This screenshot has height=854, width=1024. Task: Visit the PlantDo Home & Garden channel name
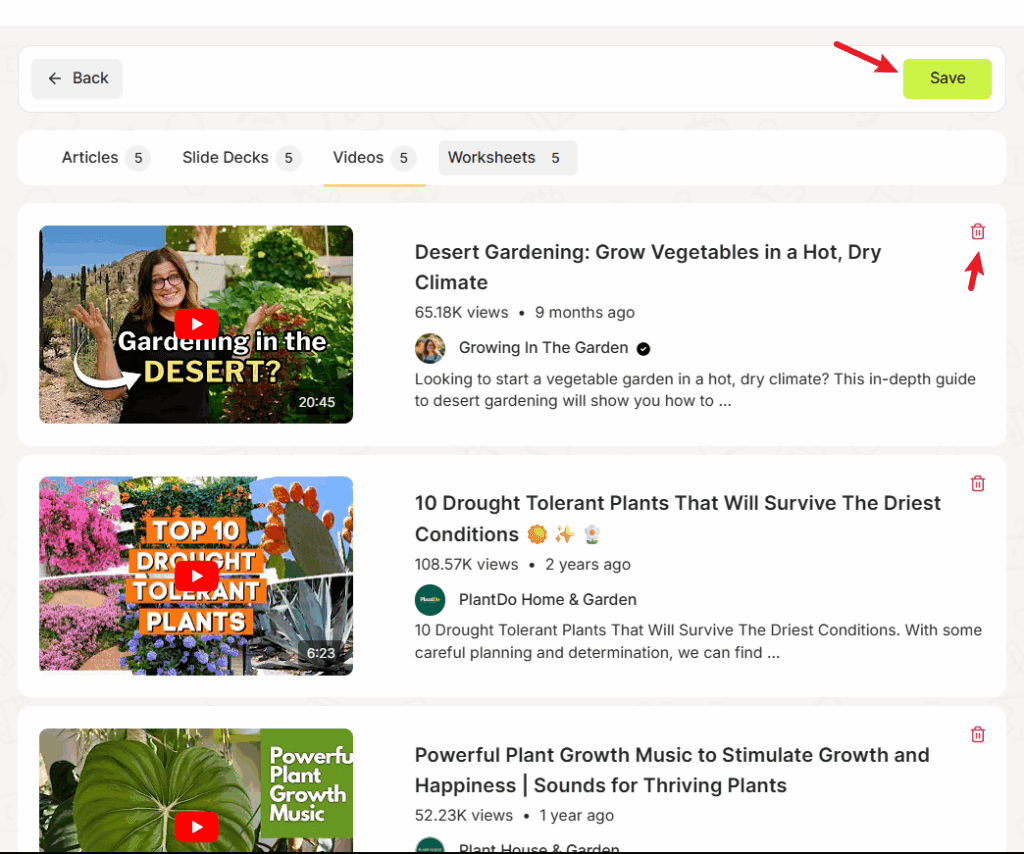click(547, 599)
